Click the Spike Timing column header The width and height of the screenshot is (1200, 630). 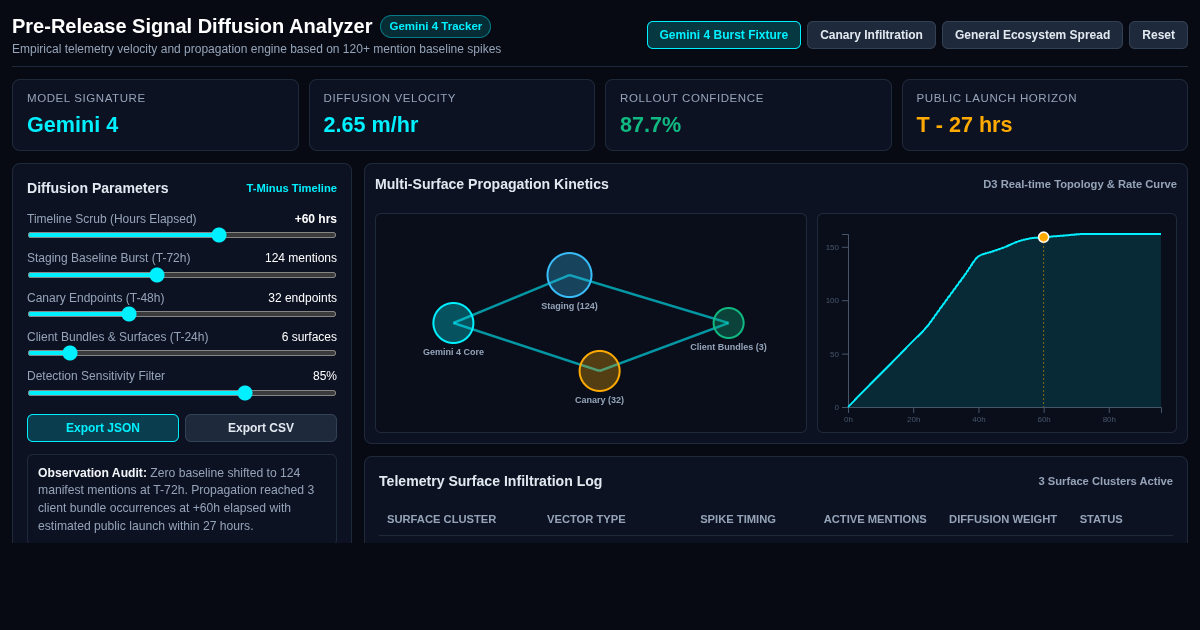coord(738,519)
